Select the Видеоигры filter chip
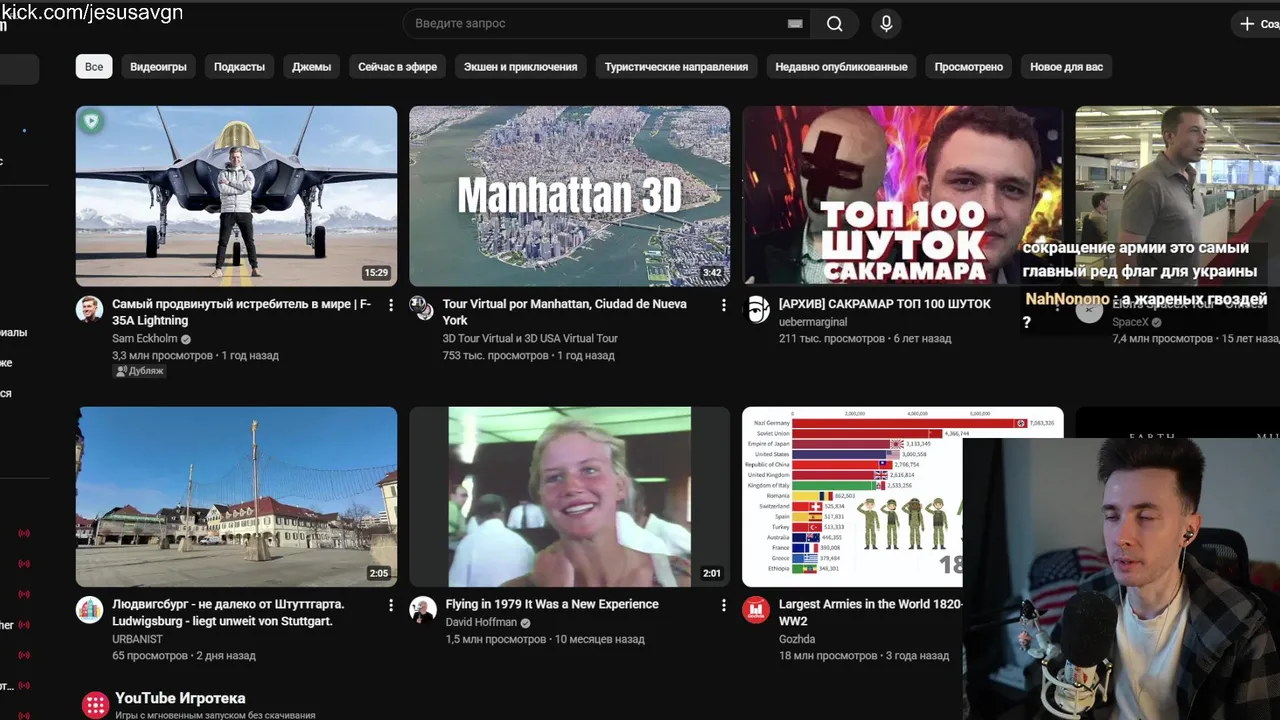 tap(158, 67)
